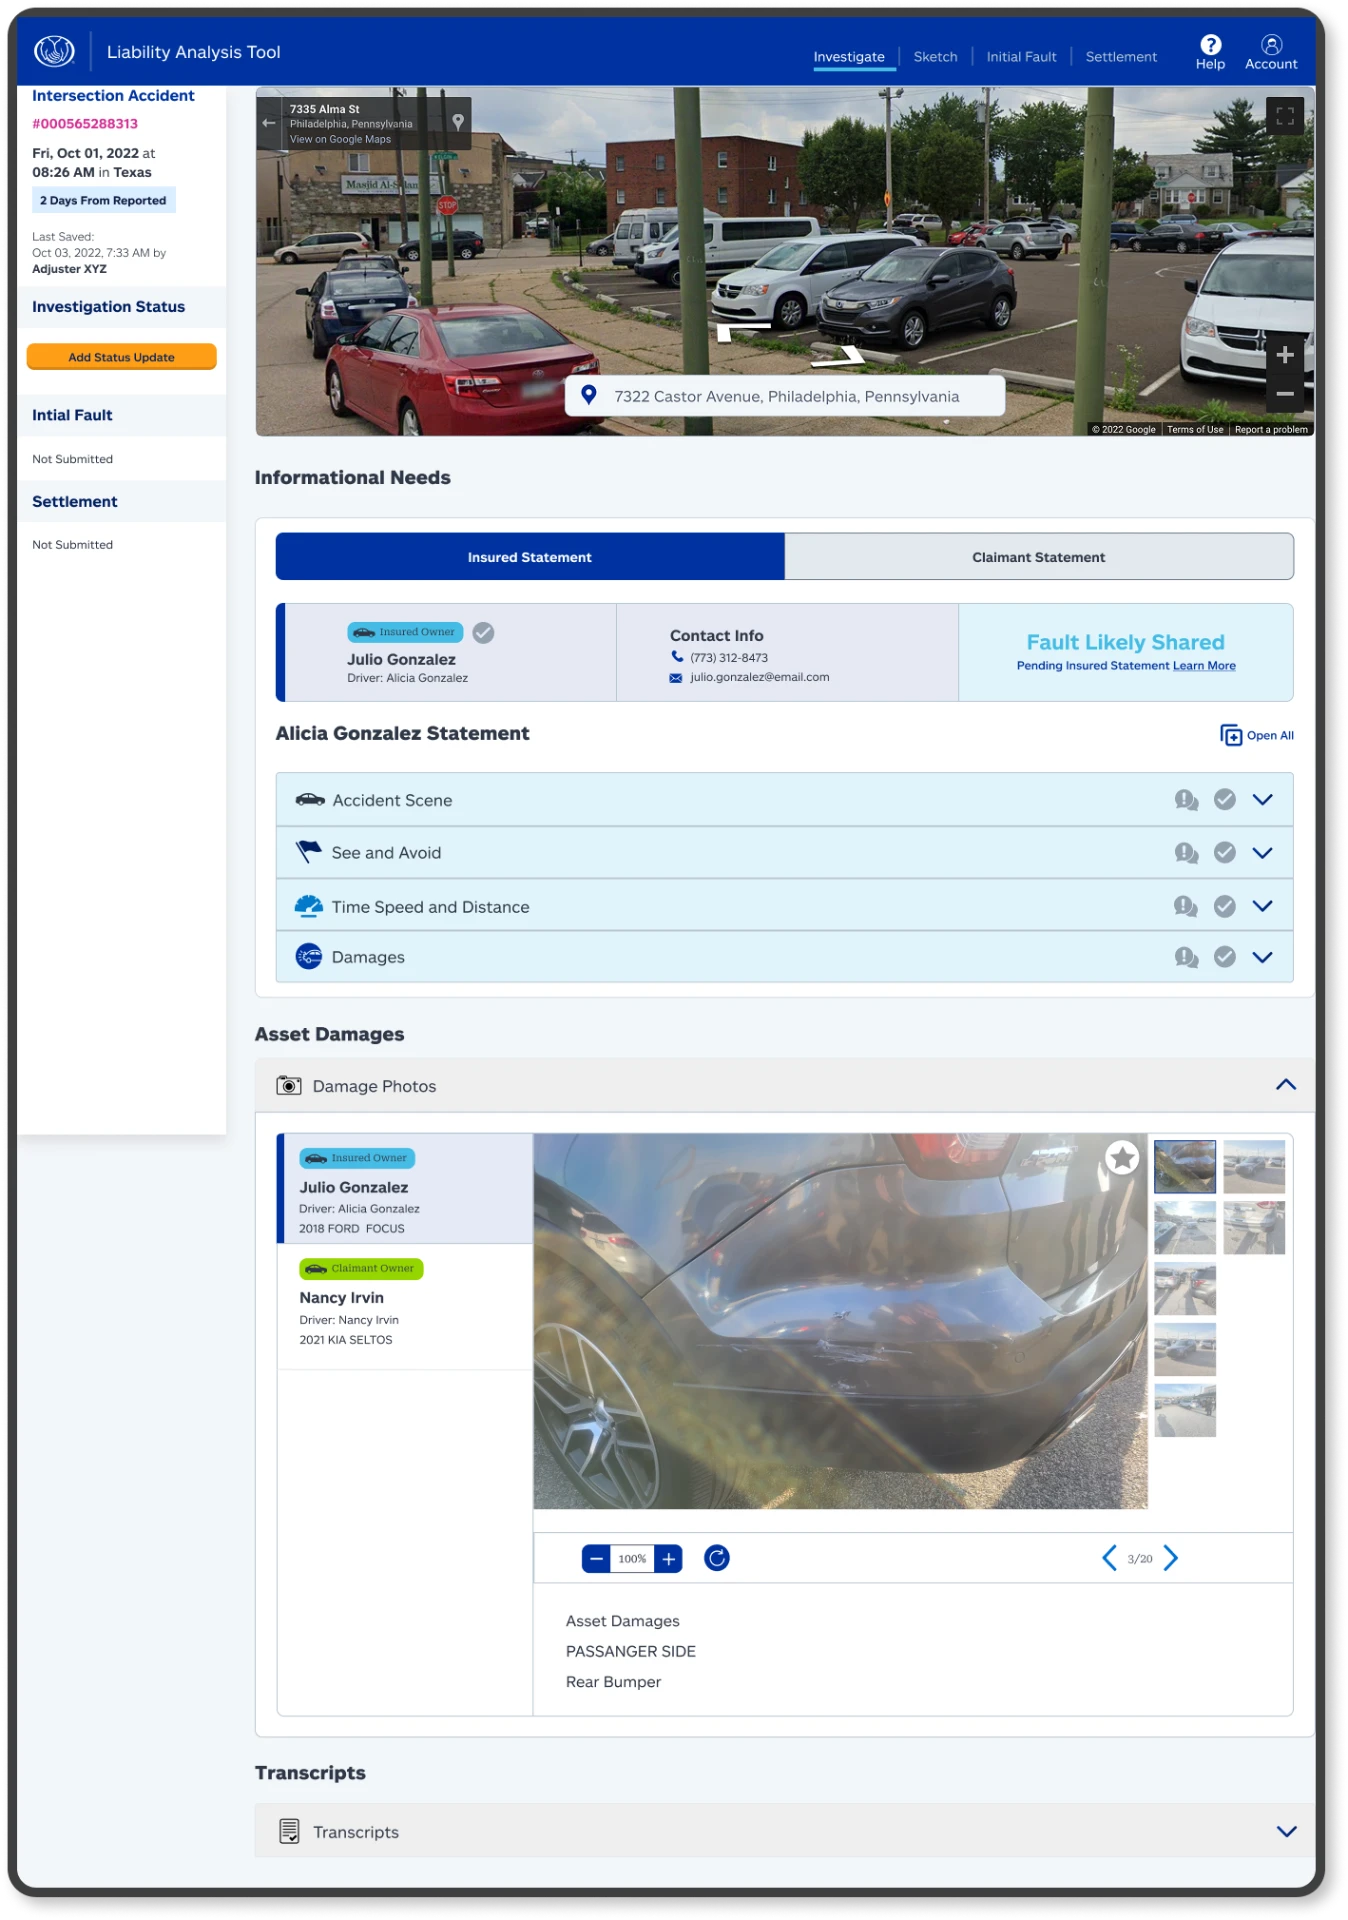Image resolution: width=1348 pixels, height=1920 pixels.
Task: Zoom out on the street view
Action: pos(1285,394)
